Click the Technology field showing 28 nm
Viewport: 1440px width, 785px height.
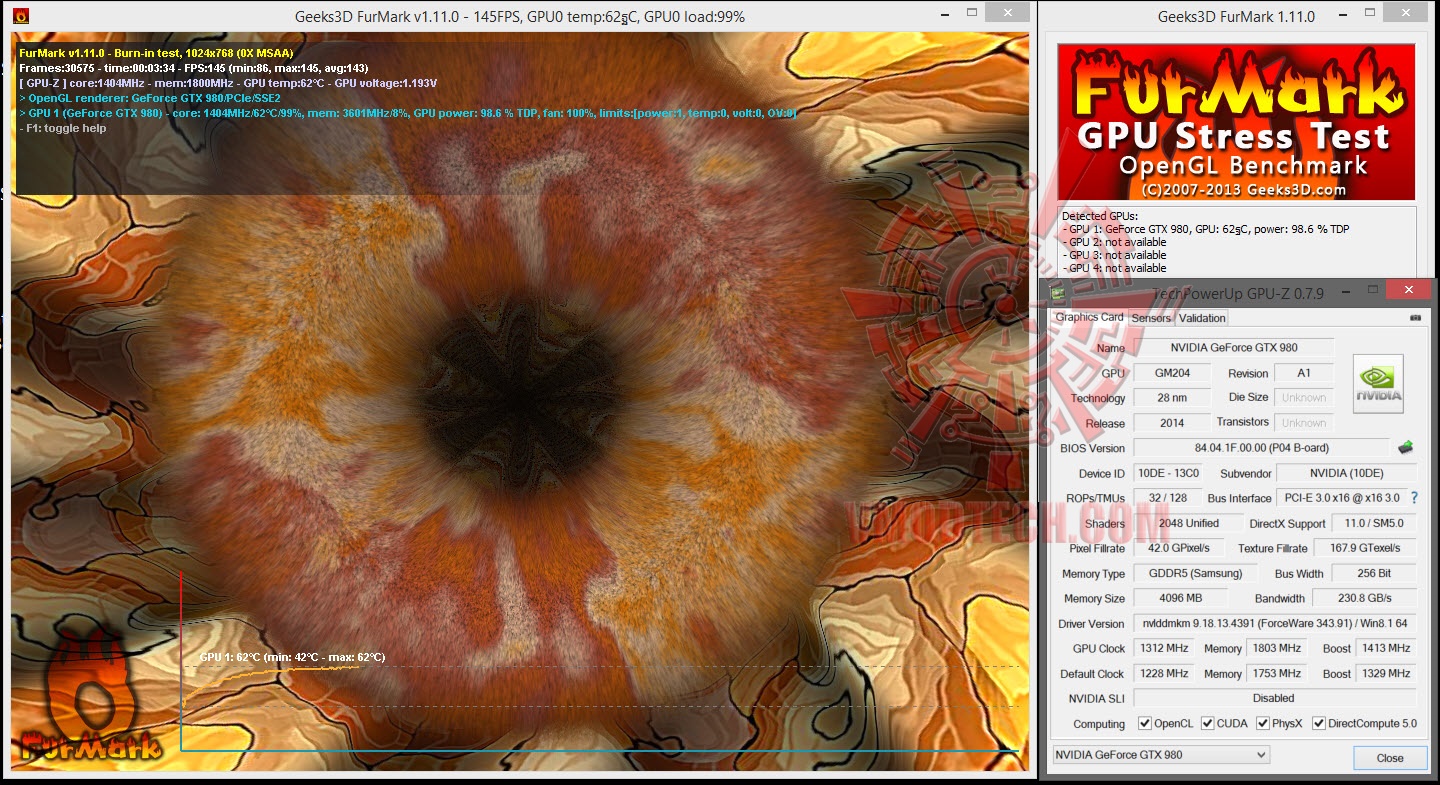tap(1171, 398)
